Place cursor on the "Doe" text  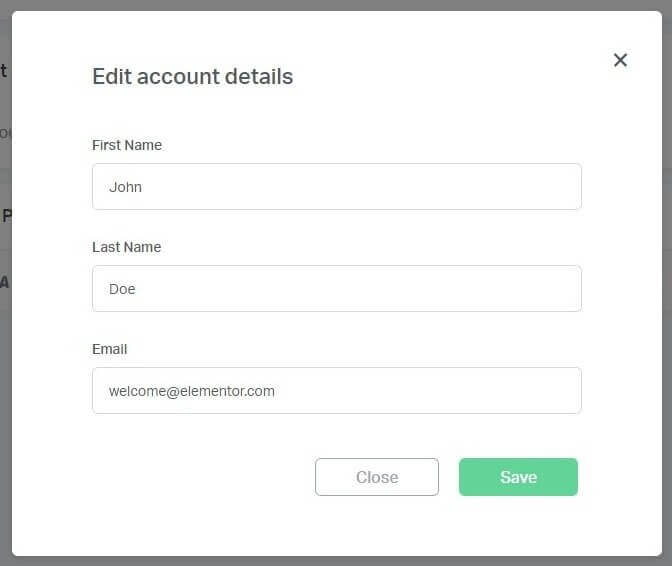[x=122, y=289]
